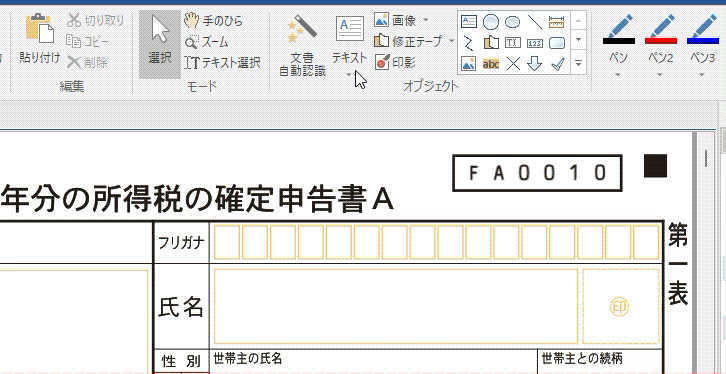Pick the 123 number field icon in gallery
The height and width of the screenshot is (374, 726).
point(534,43)
